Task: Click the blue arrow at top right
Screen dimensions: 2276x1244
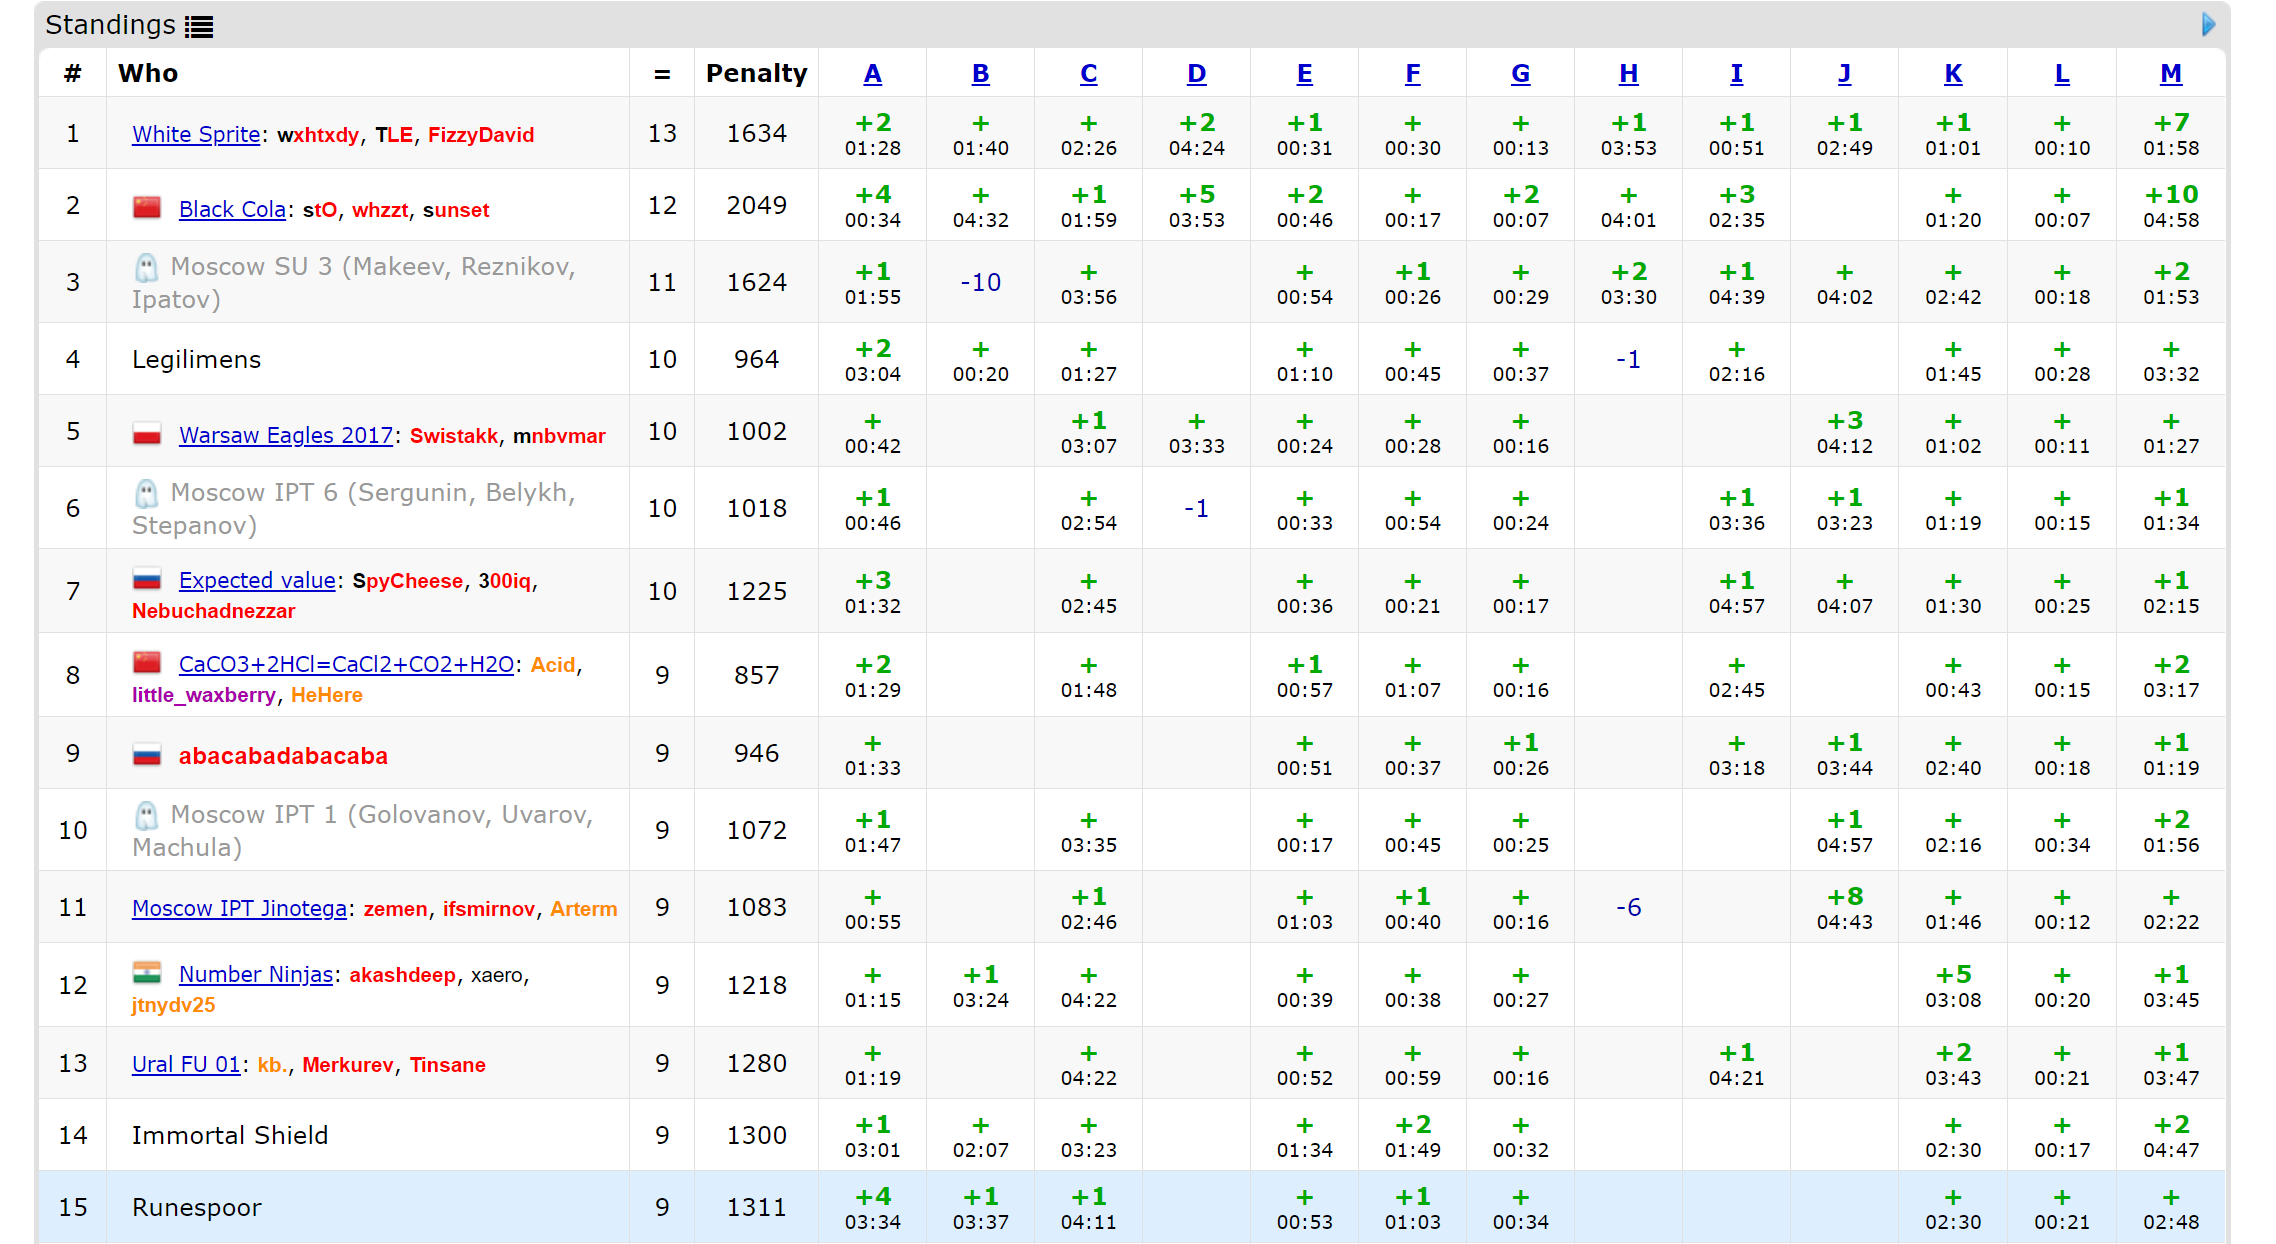Action: pyautogui.click(x=2208, y=24)
